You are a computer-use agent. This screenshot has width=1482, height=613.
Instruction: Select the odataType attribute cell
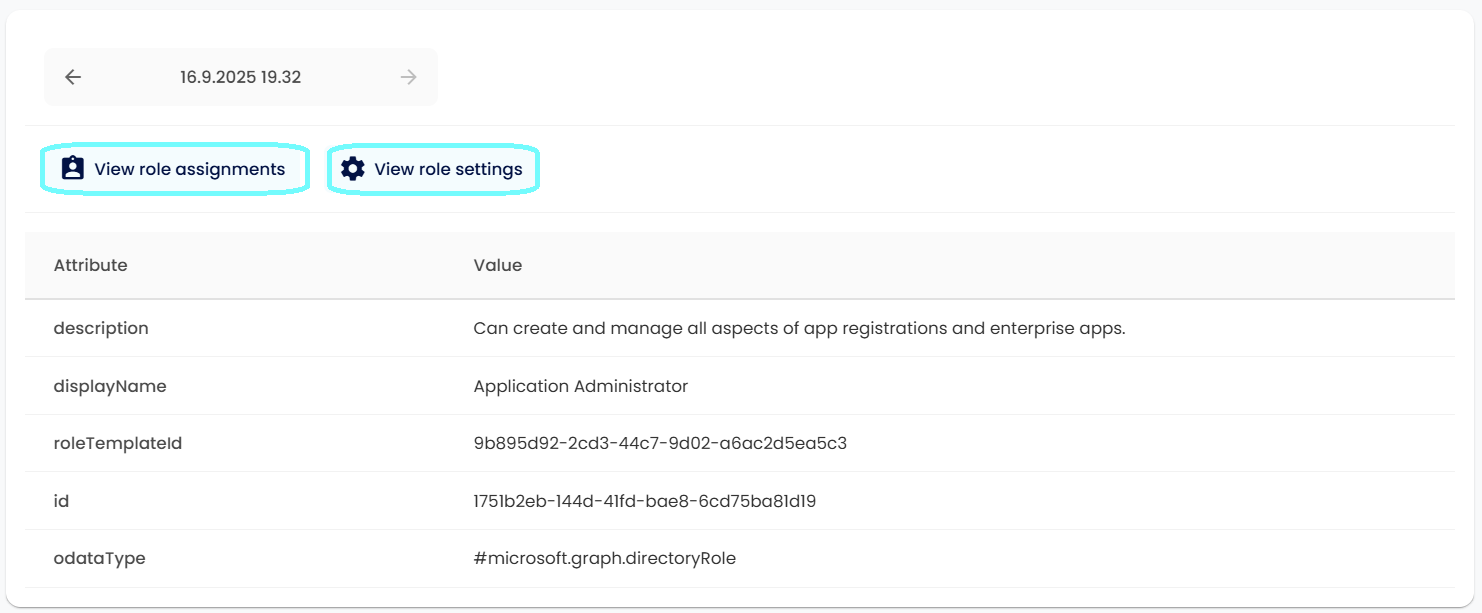(x=99, y=558)
